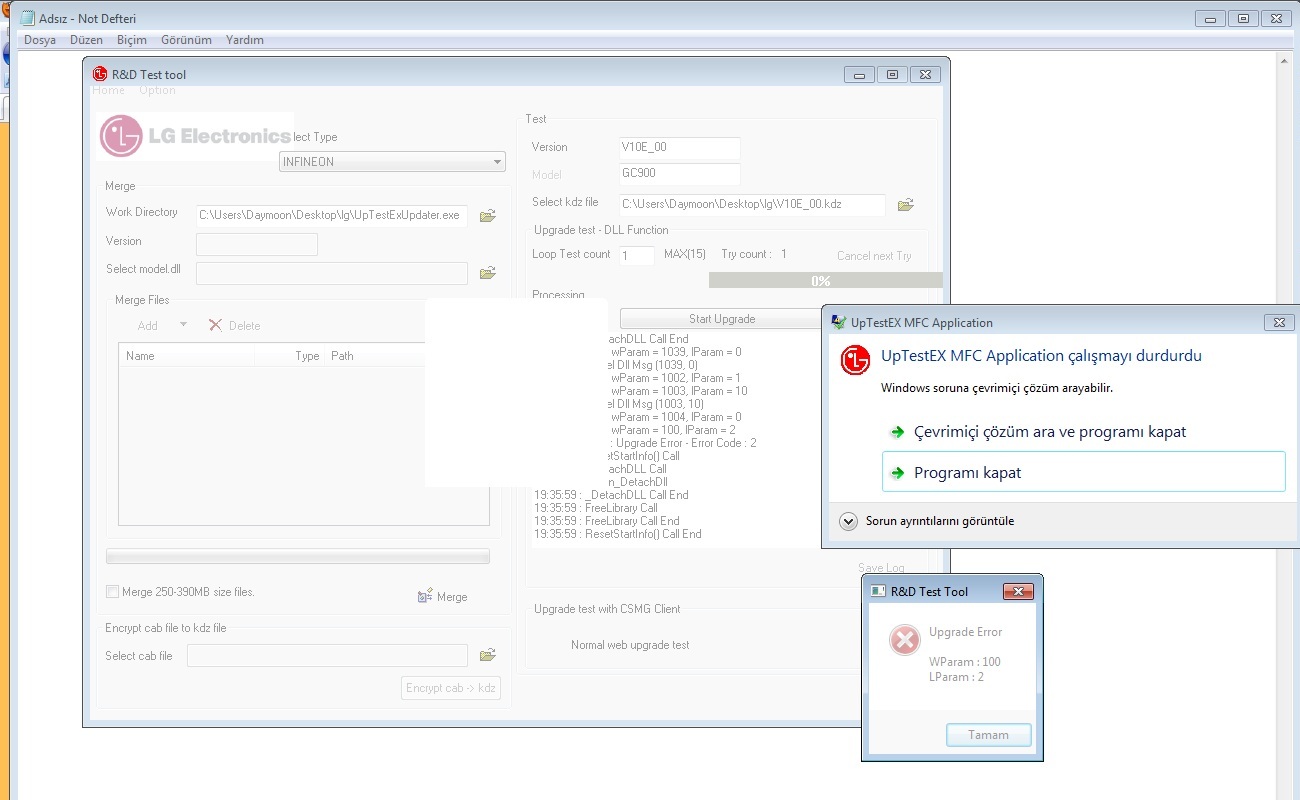Screen dimensions: 1300x800
Task: Click the 'Save Log' text
Action: tap(881, 568)
